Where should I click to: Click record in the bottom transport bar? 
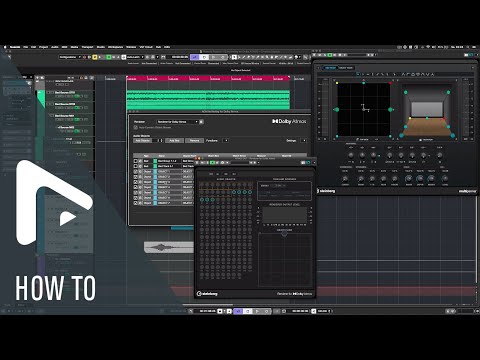[x=266, y=311]
